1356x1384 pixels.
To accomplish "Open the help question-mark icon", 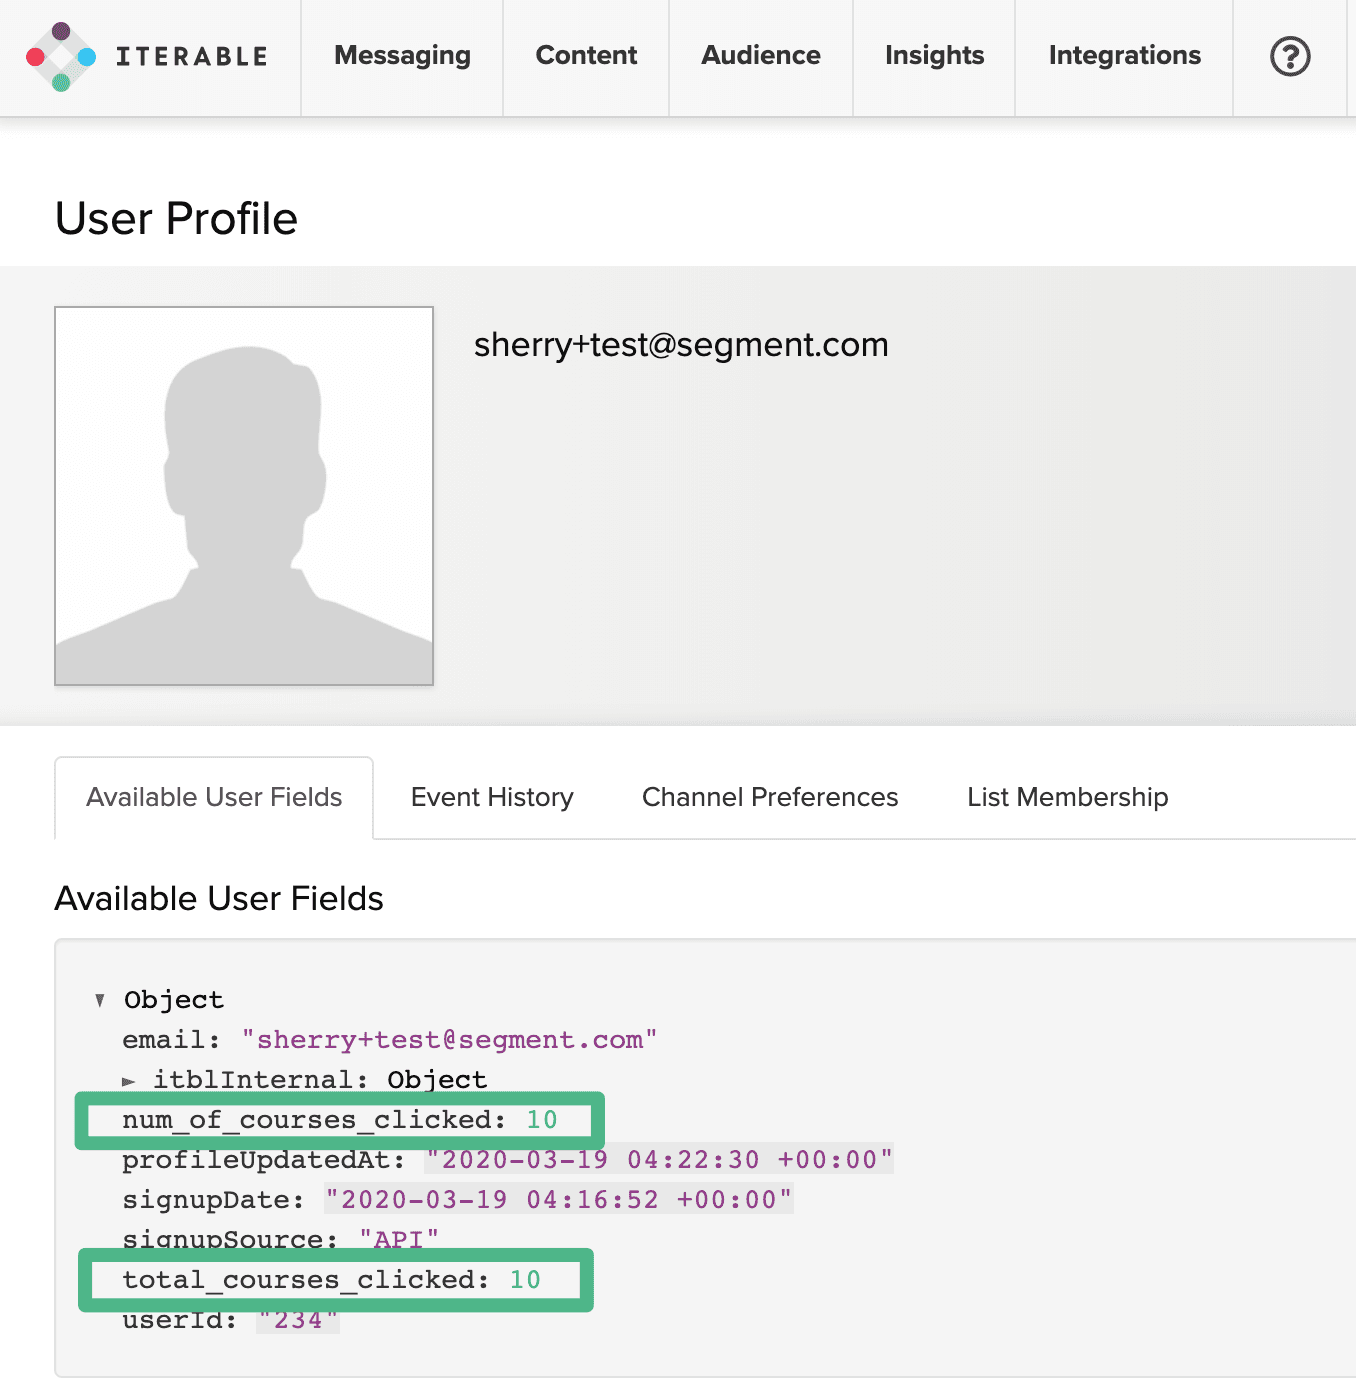I will pyautogui.click(x=1290, y=57).
